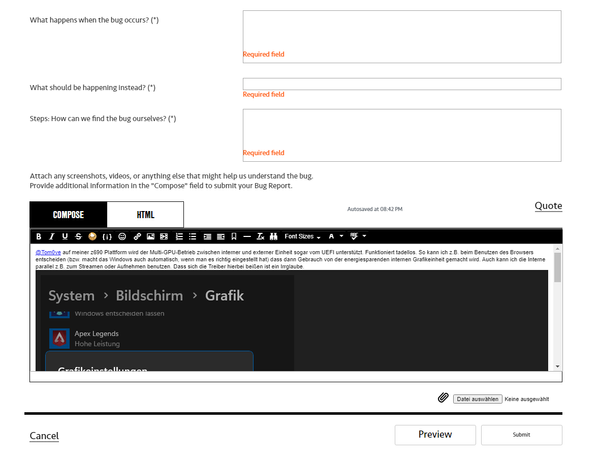Insert a link with the chain icon

[x=137, y=236]
